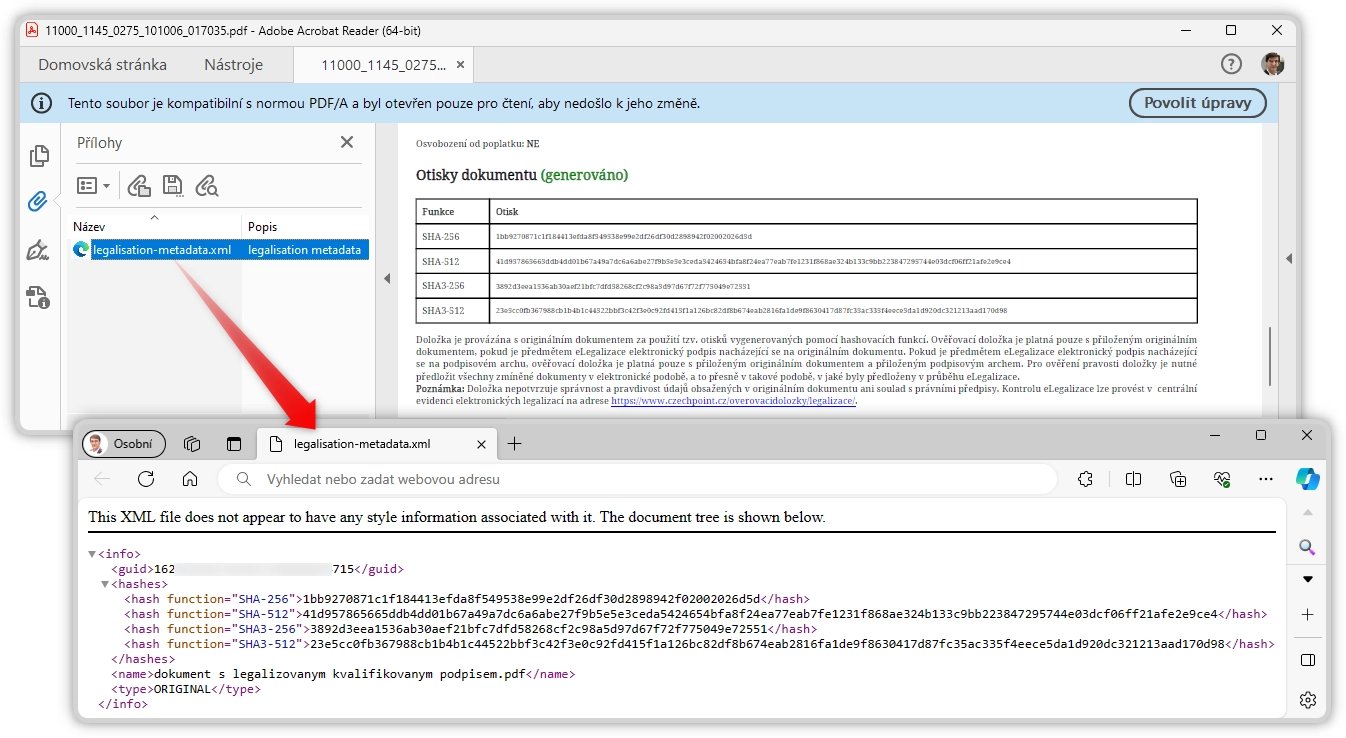Click the Osobní profile button in Edge
The height and width of the screenshot is (738, 1346).
pyautogui.click(x=124, y=444)
